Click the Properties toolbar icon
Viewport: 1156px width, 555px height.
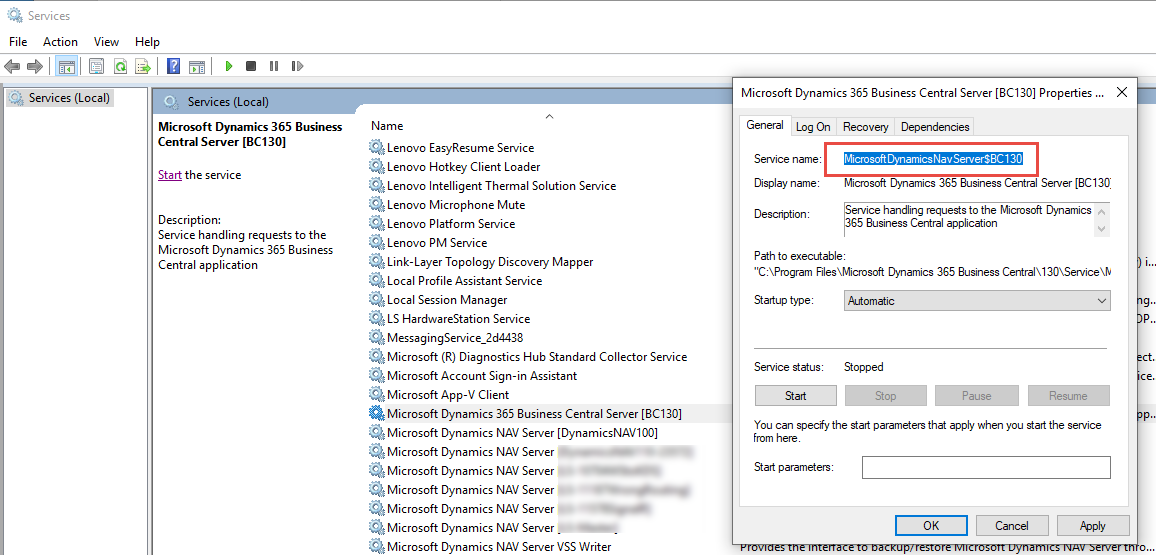tap(97, 67)
